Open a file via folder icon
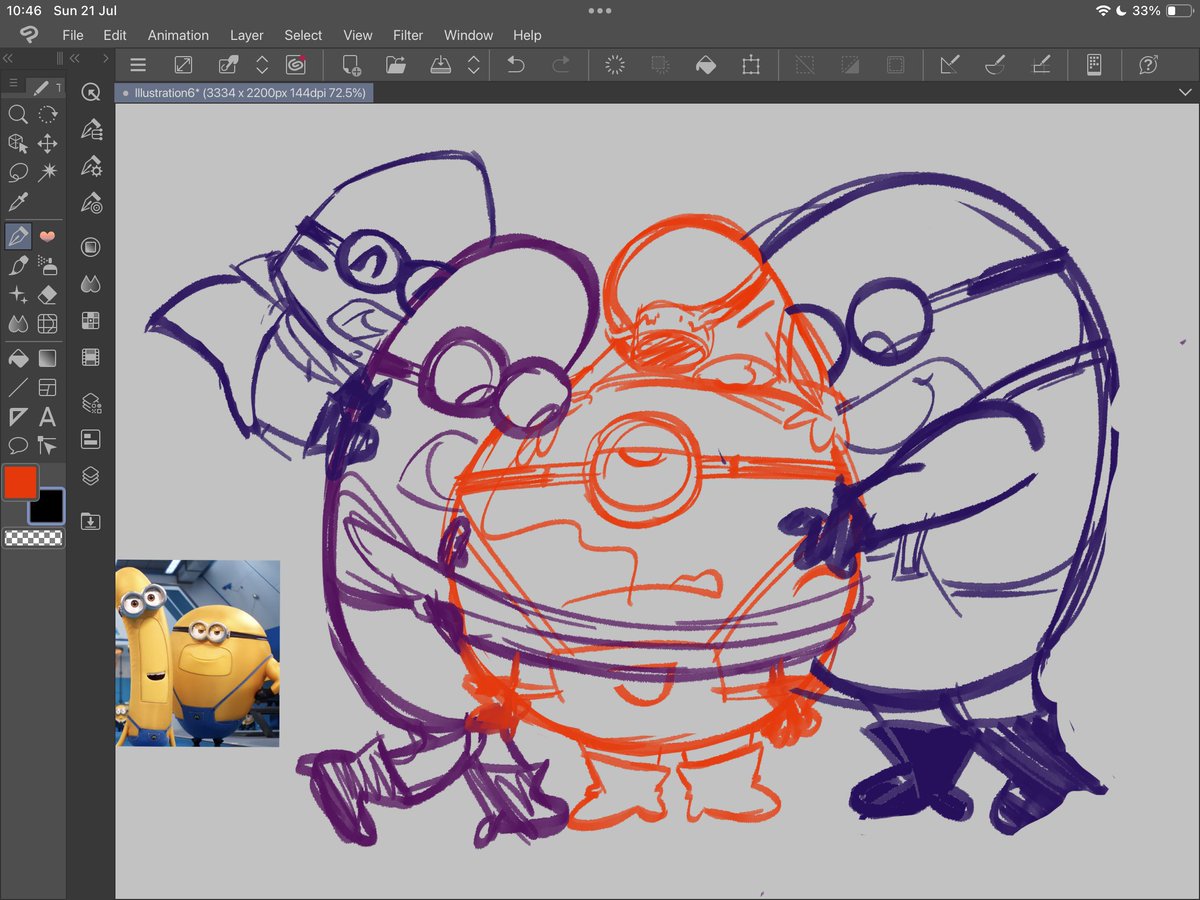The width and height of the screenshot is (1200, 900). tap(396, 65)
